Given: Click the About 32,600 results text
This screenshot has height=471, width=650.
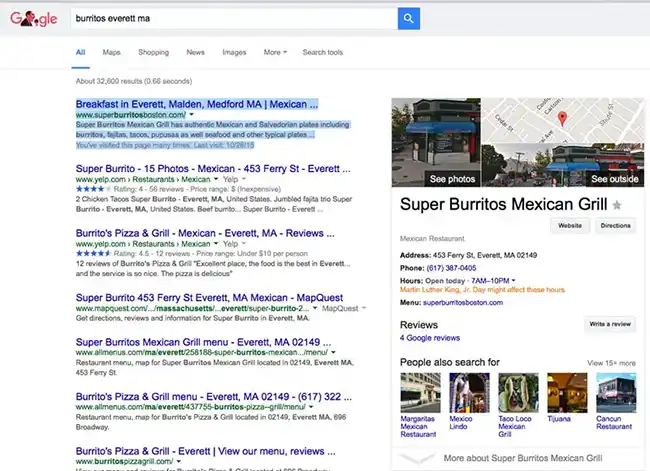Looking at the screenshot, I should pyautogui.click(x=134, y=81).
